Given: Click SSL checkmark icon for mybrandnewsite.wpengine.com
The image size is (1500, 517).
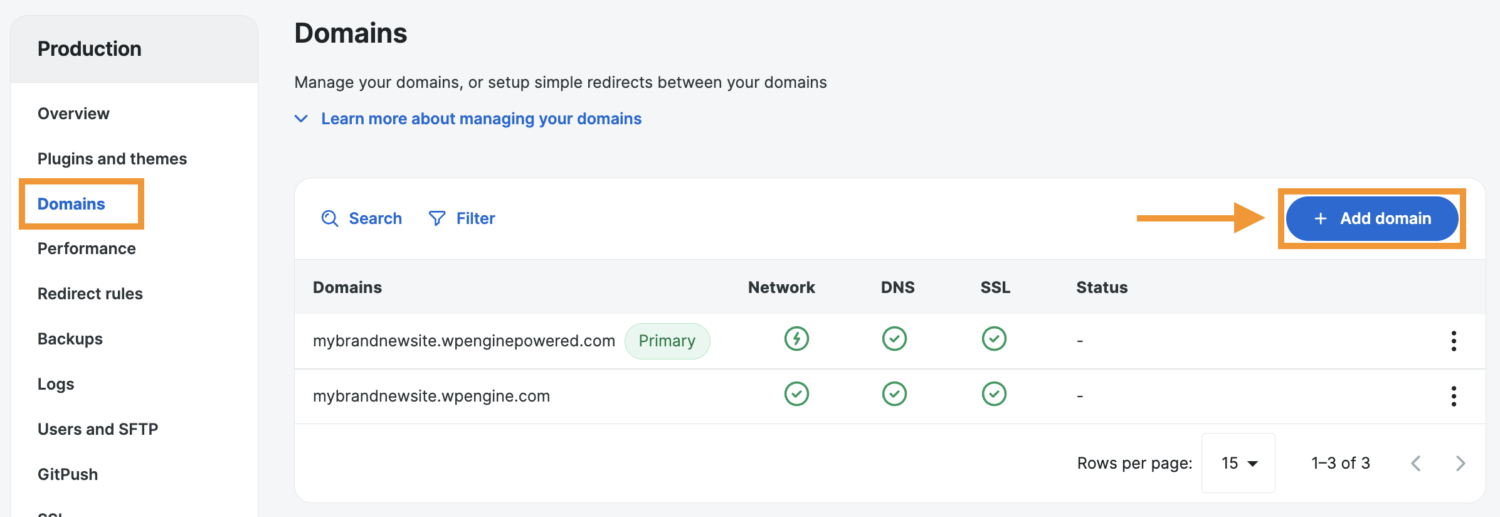Looking at the screenshot, I should pyautogui.click(x=994, y=395).
